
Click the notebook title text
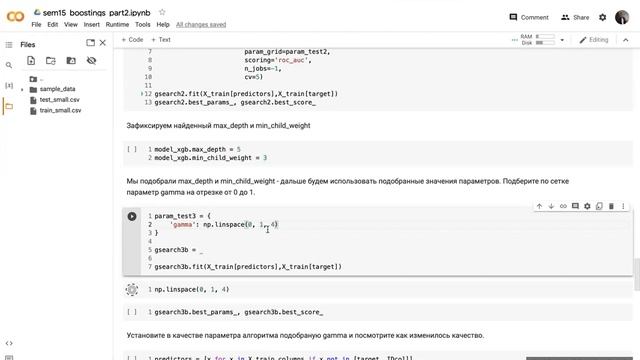point(96,13)
